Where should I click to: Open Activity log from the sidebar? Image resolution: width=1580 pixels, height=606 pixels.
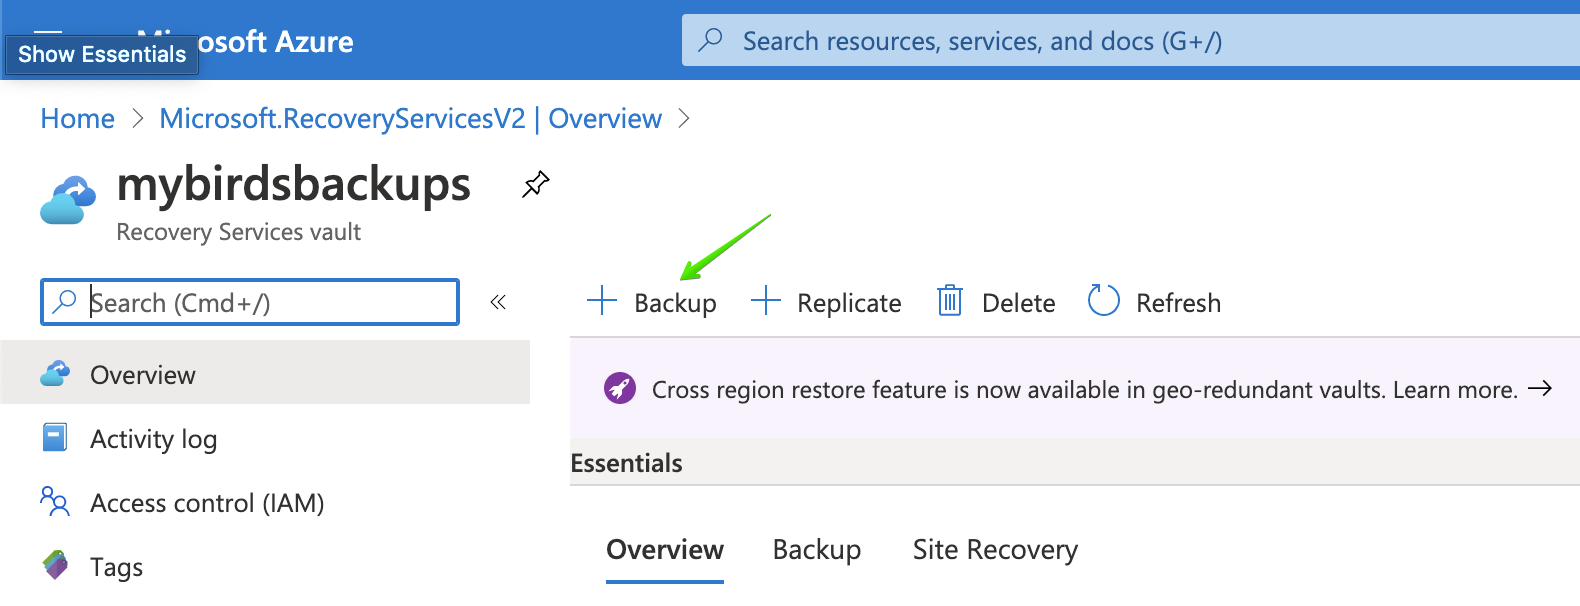point(153,439)
